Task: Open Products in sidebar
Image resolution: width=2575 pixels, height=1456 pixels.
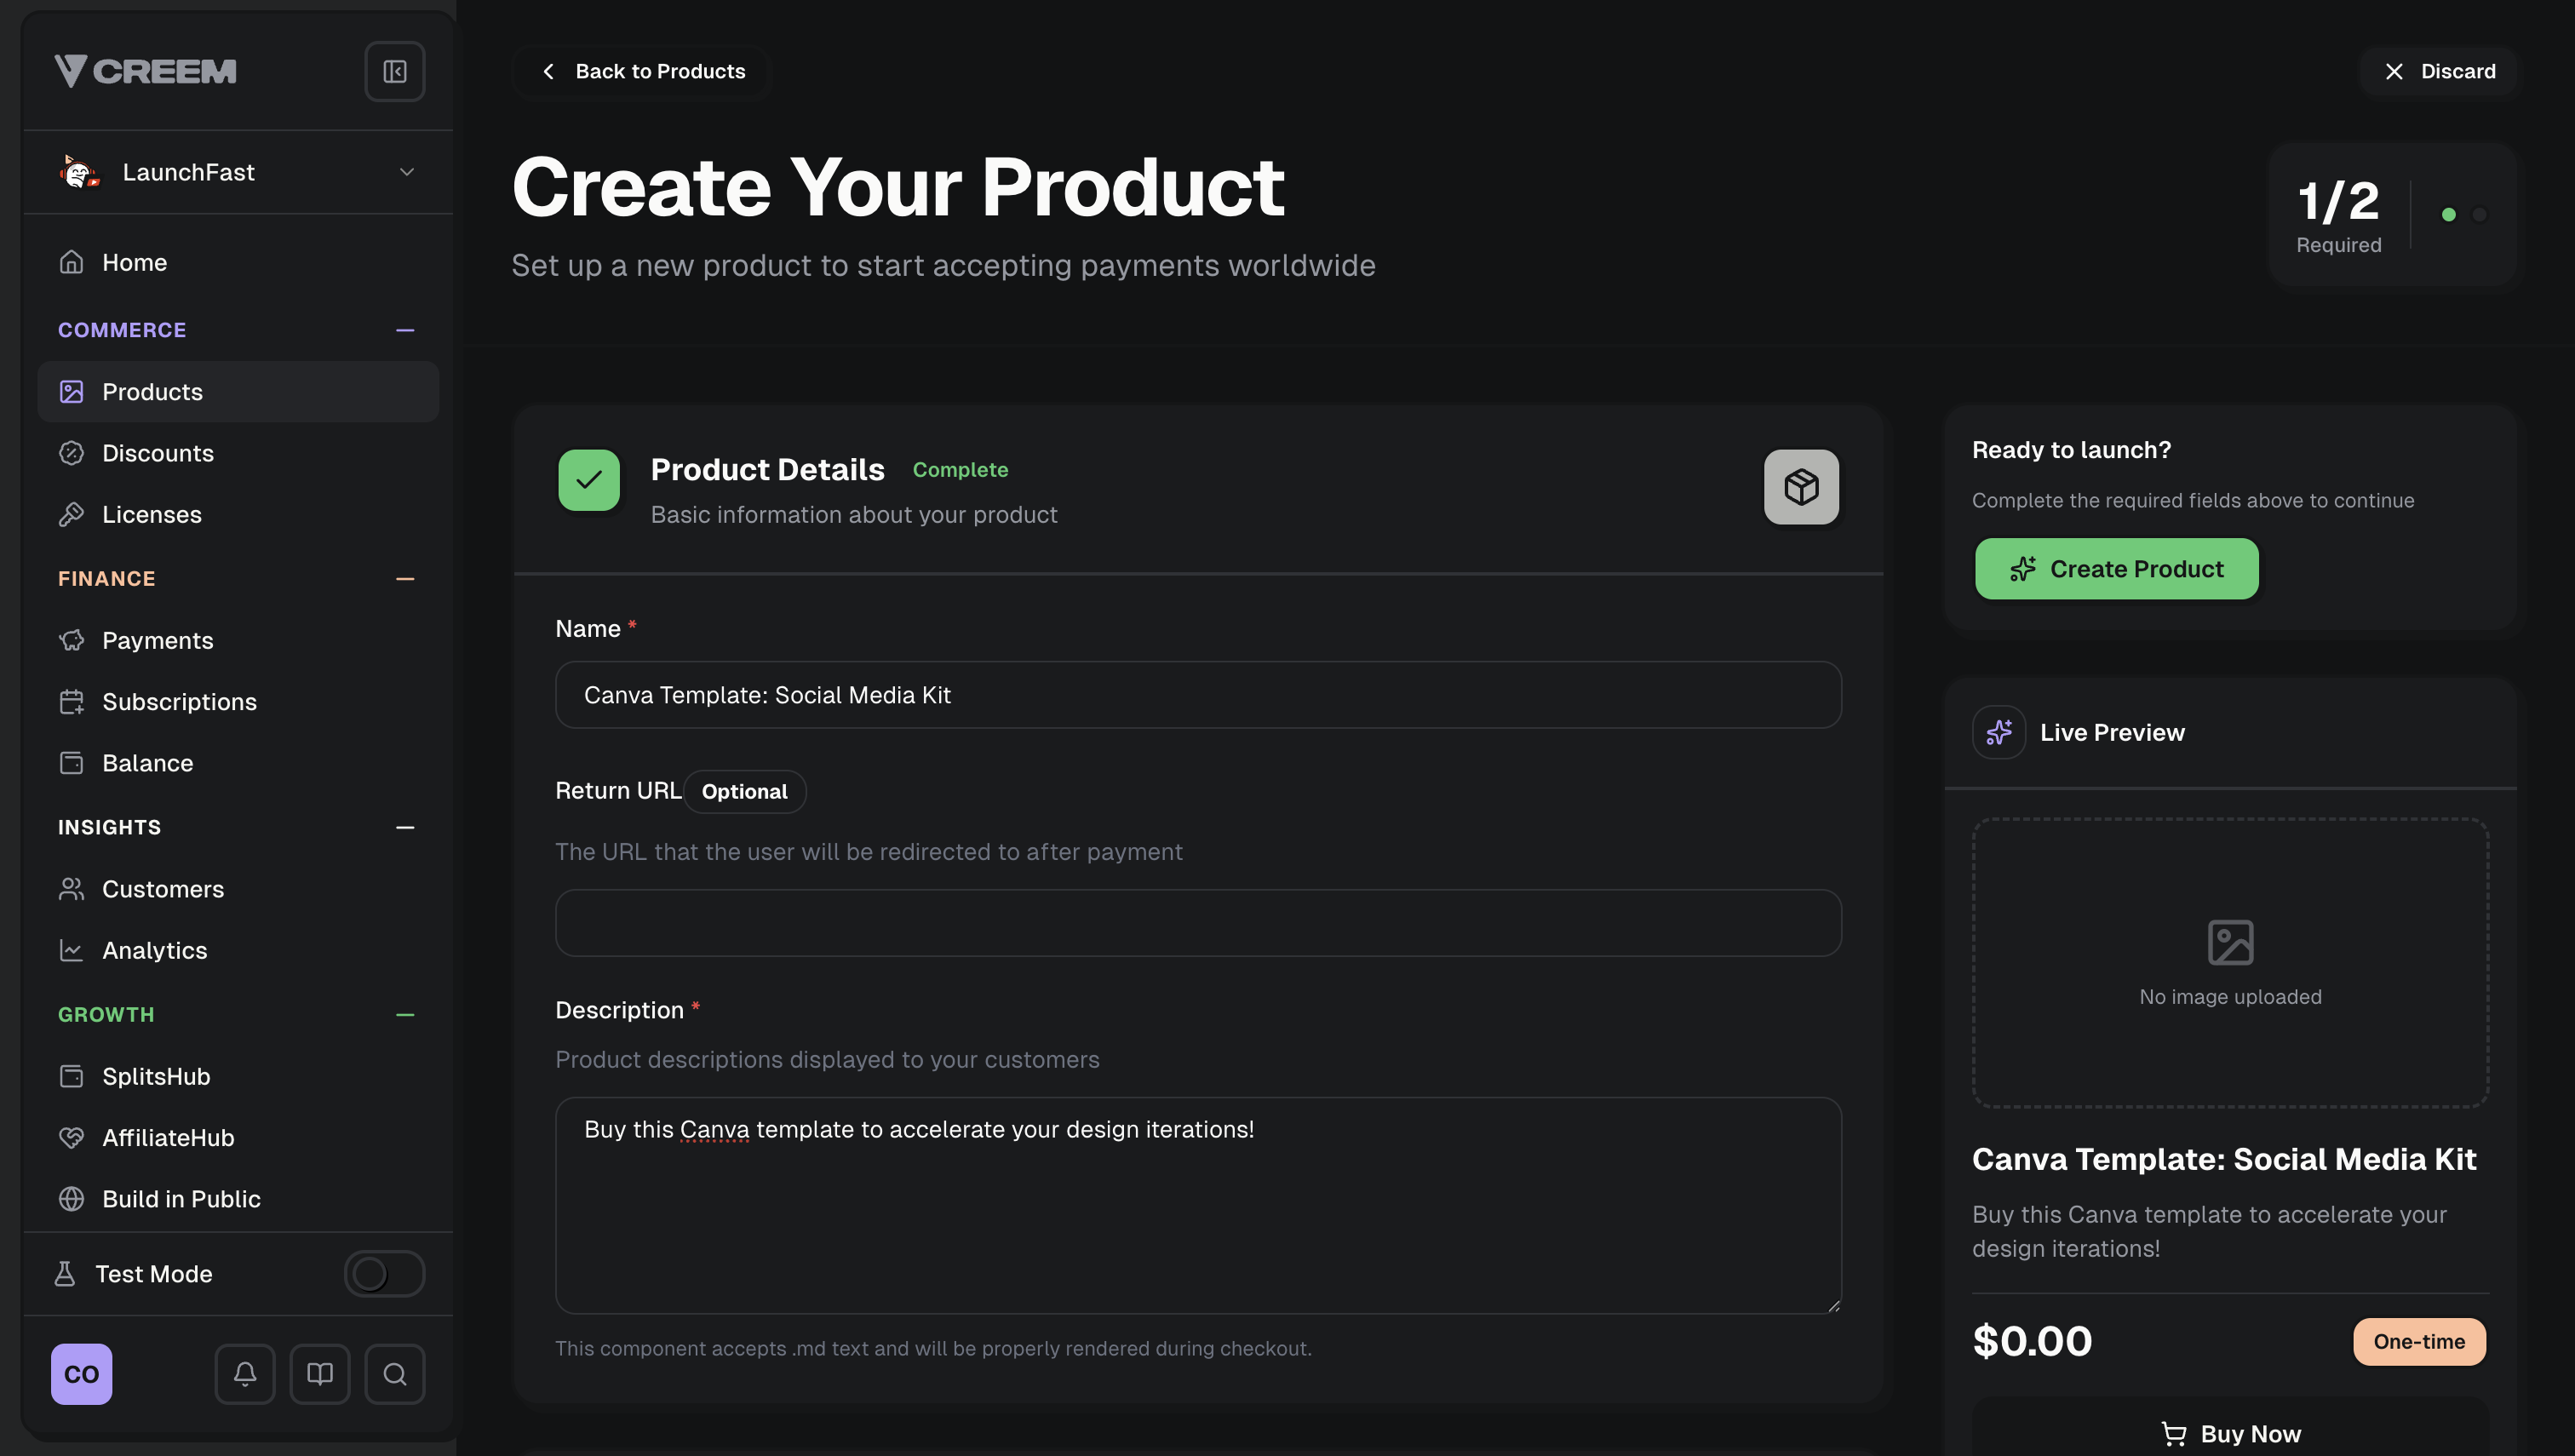Action: pos(238,392)
